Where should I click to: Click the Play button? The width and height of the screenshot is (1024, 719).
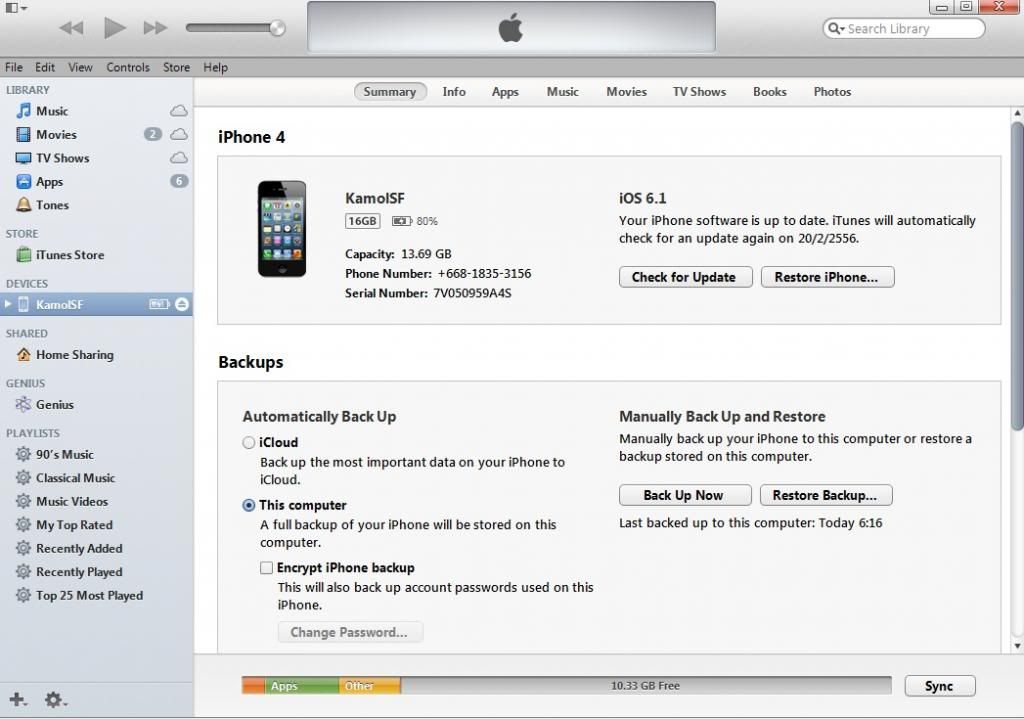[114, 27]
